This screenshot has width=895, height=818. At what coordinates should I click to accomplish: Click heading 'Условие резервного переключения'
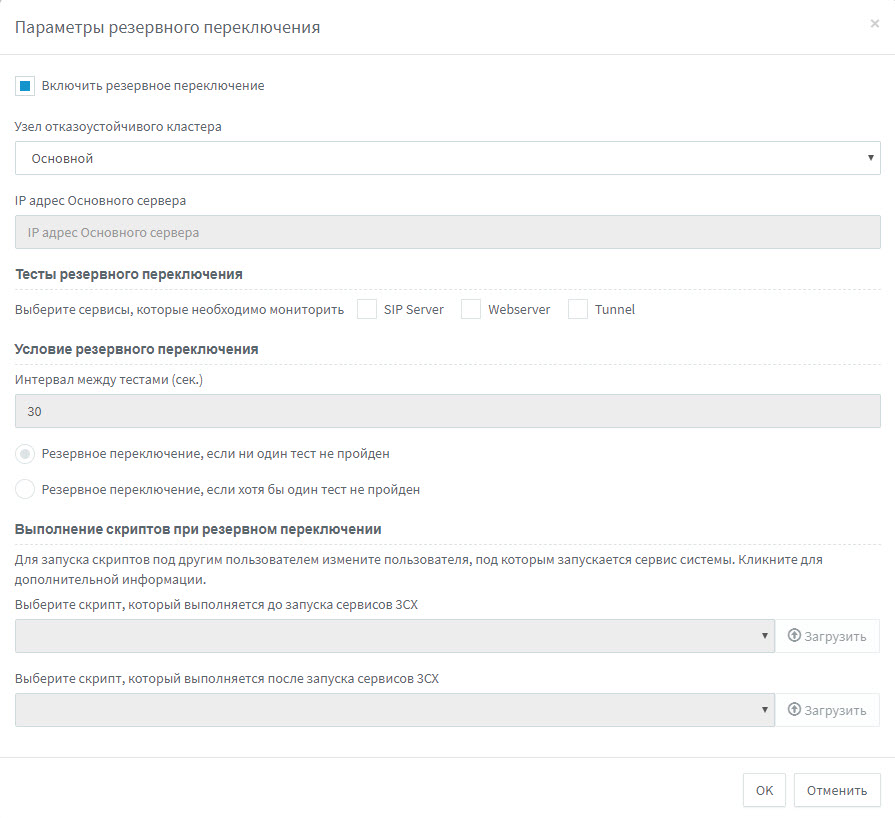(136, 349)
